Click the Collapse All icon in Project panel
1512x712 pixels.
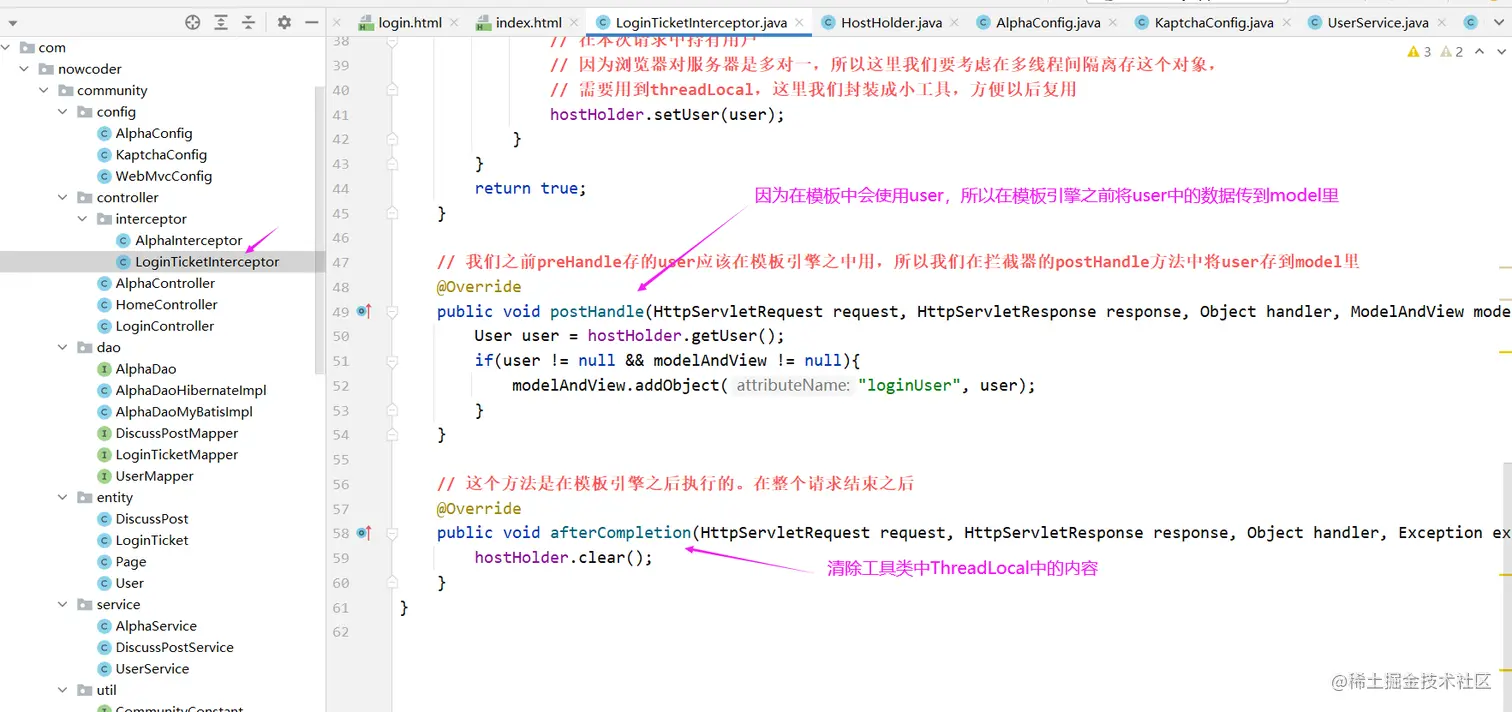(248, 22)
